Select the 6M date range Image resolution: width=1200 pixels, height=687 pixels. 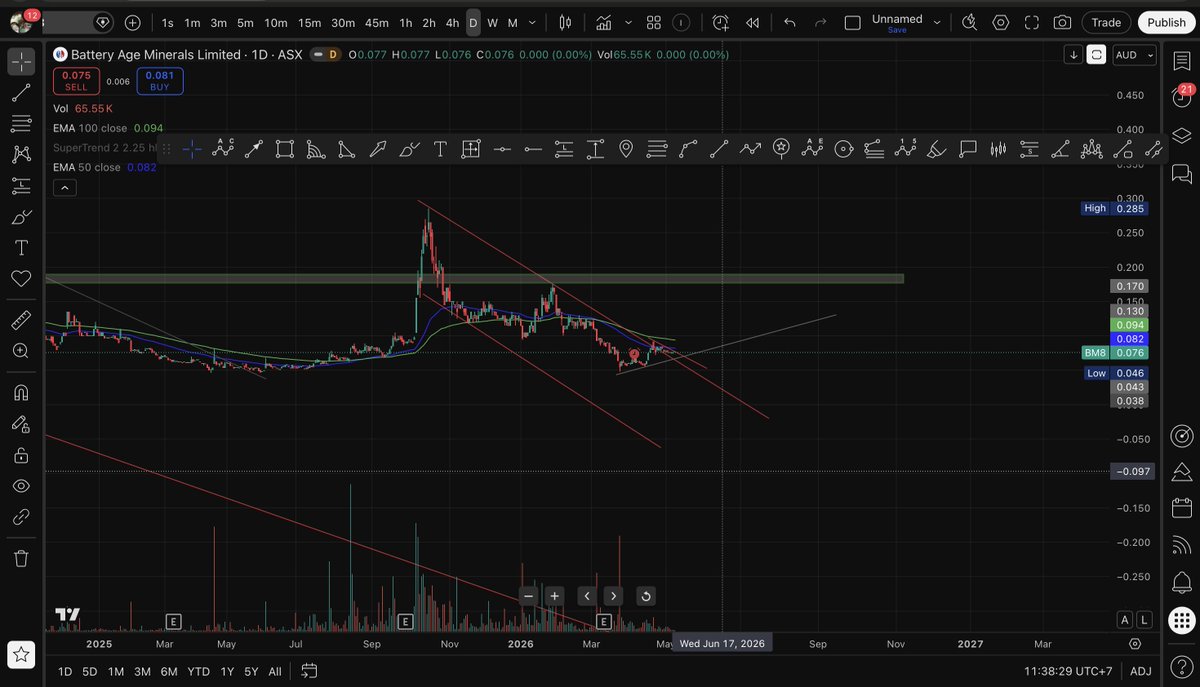tap(169, 671)
